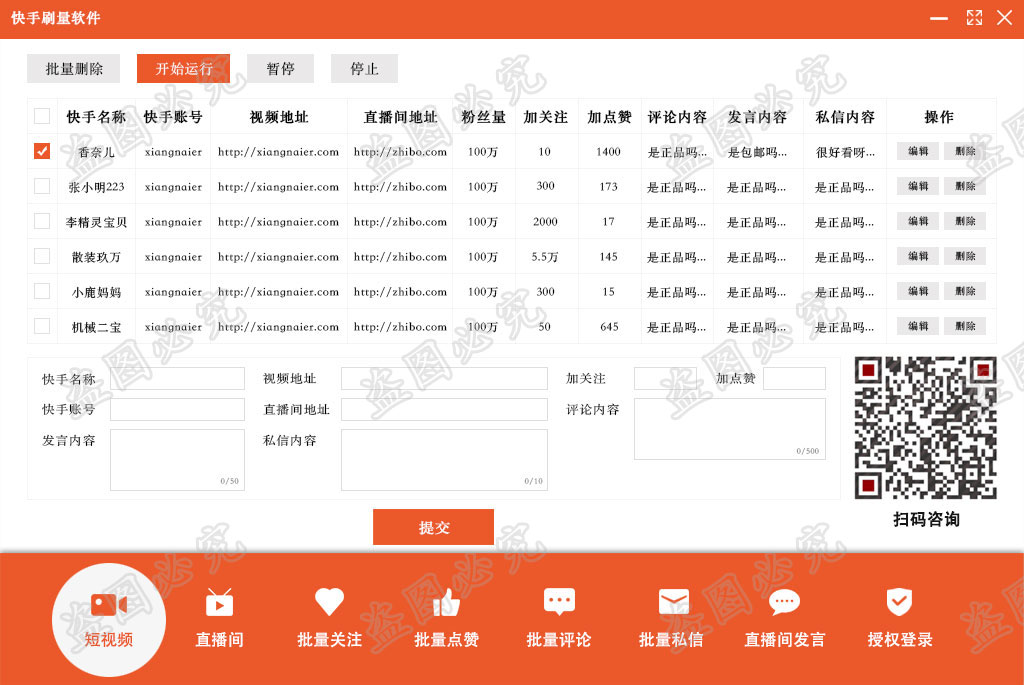1024x685 pixels.
Task: Focus the 视频地址 input field
Action: coord(444,378)
